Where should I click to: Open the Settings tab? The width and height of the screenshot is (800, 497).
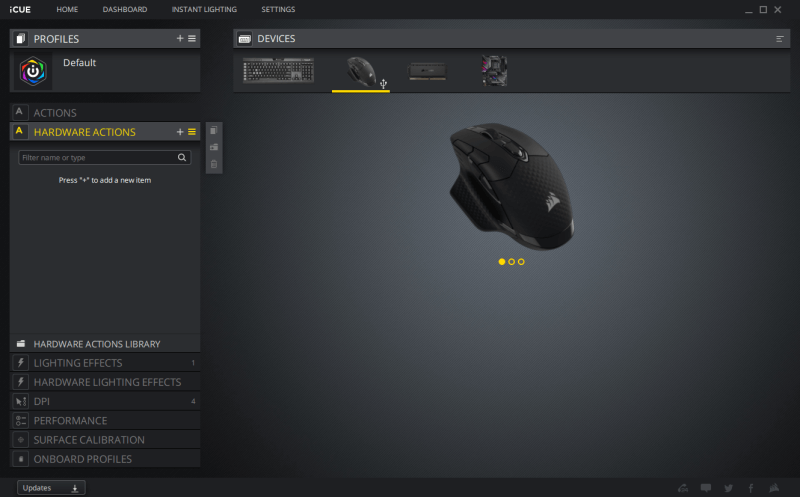point(278,9)
